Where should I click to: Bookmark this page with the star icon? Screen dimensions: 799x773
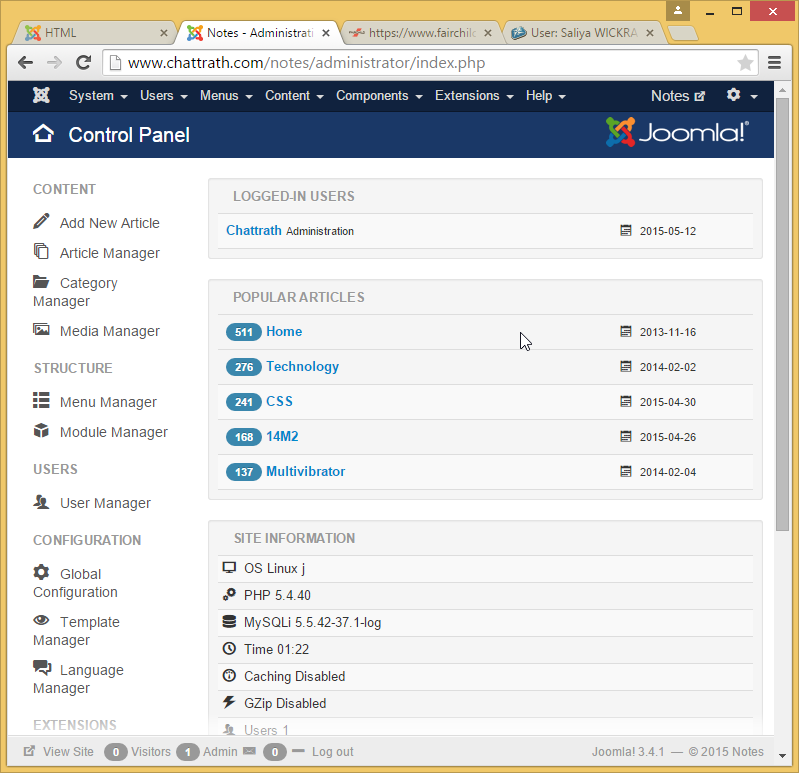tap(745, 62)
